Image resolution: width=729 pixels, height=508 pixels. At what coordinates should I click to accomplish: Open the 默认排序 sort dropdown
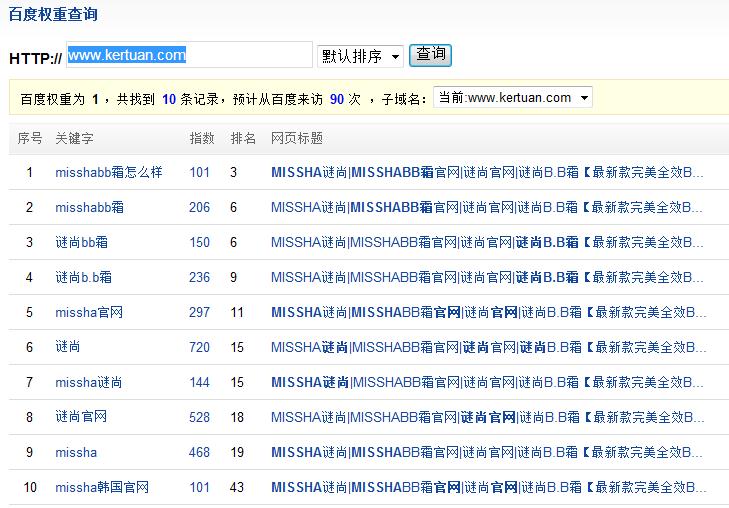point(360,56)
